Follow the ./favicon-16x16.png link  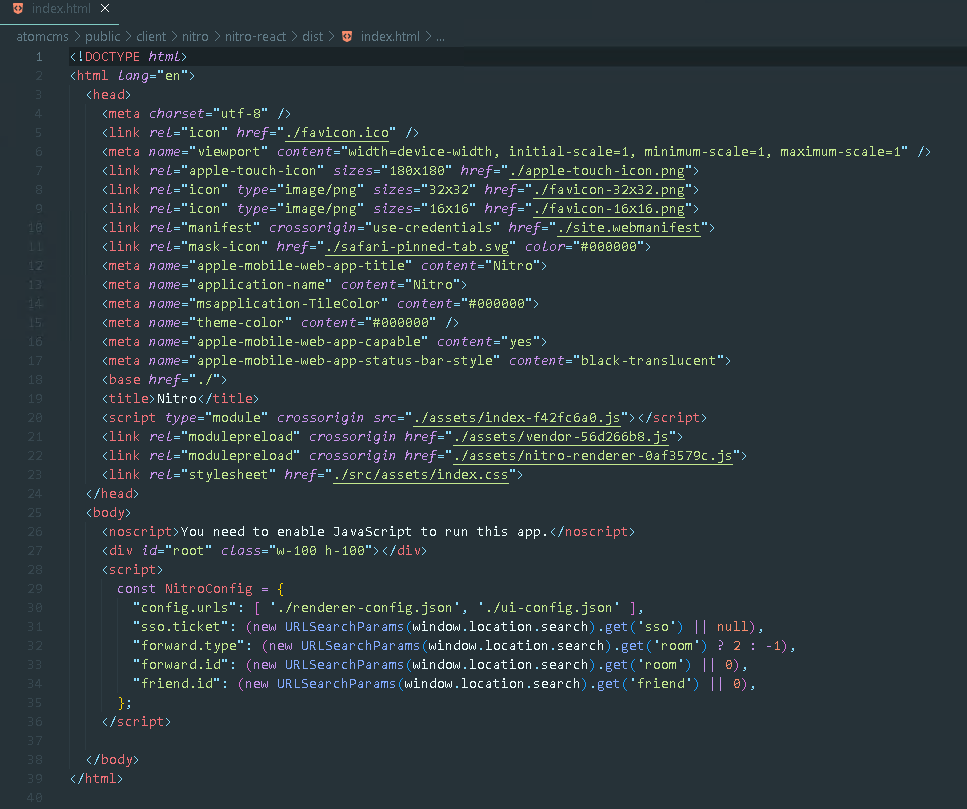pos(609,209)
